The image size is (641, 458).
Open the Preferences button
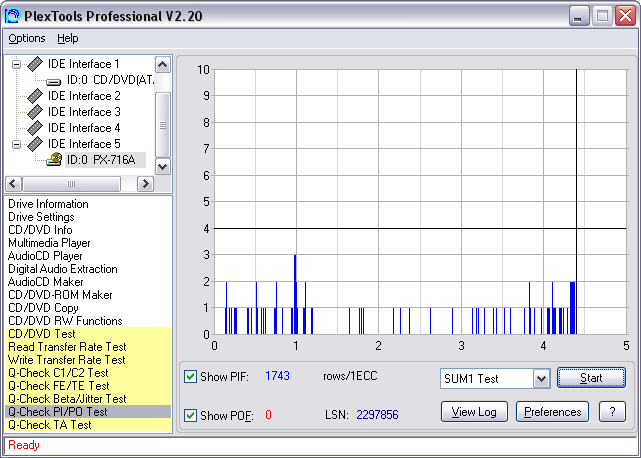553,411
